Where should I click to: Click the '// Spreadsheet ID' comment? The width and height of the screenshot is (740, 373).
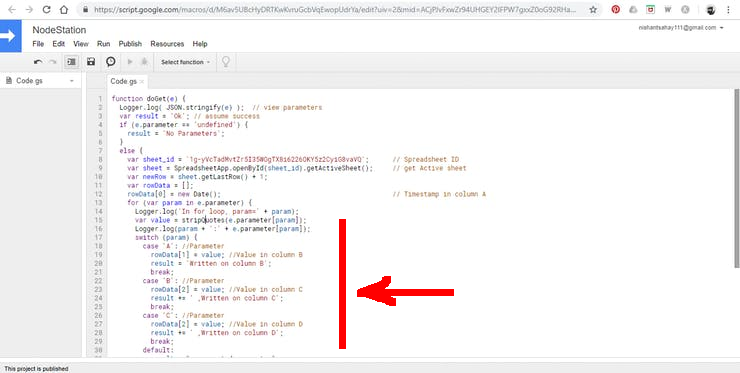425,160
